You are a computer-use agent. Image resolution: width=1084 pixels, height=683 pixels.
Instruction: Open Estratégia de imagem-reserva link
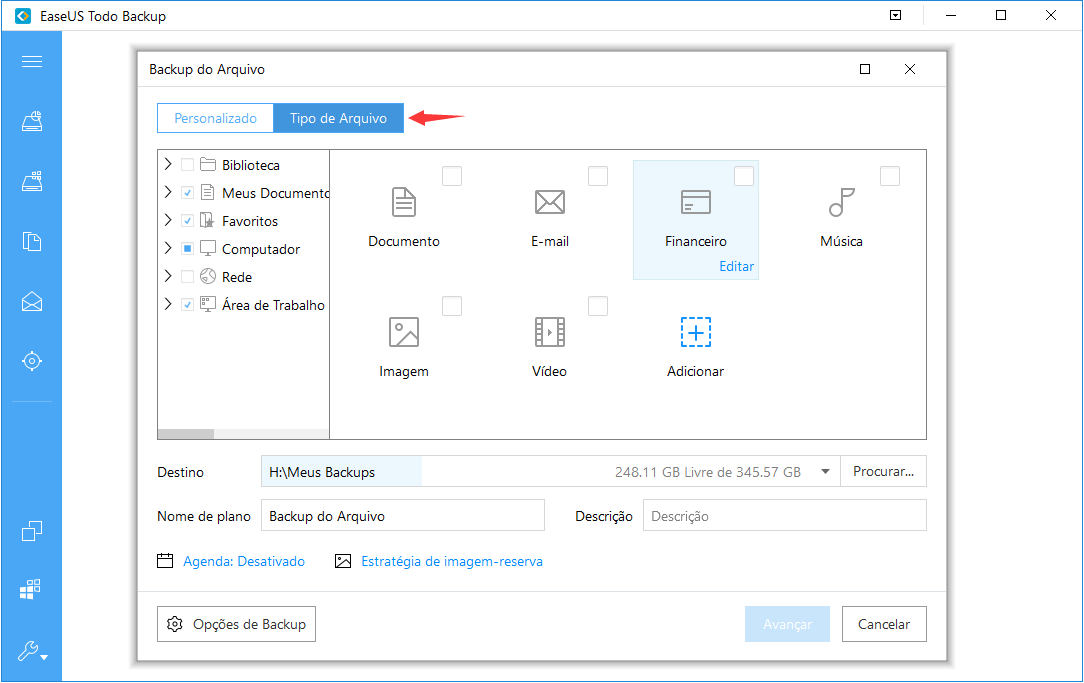pos(452,561)
